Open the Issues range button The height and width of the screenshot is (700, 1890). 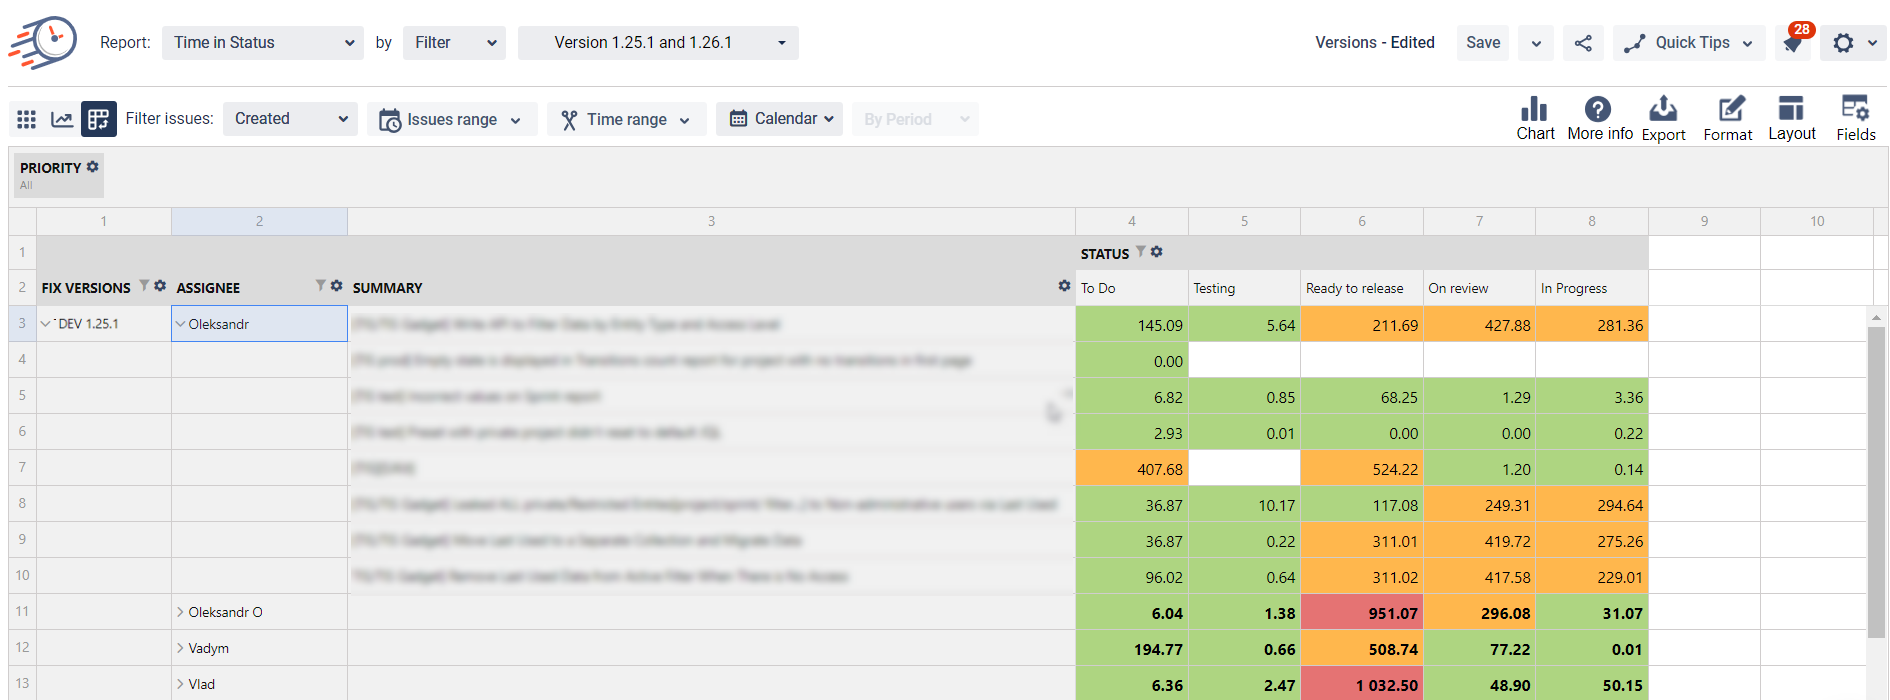coord(451,119)
